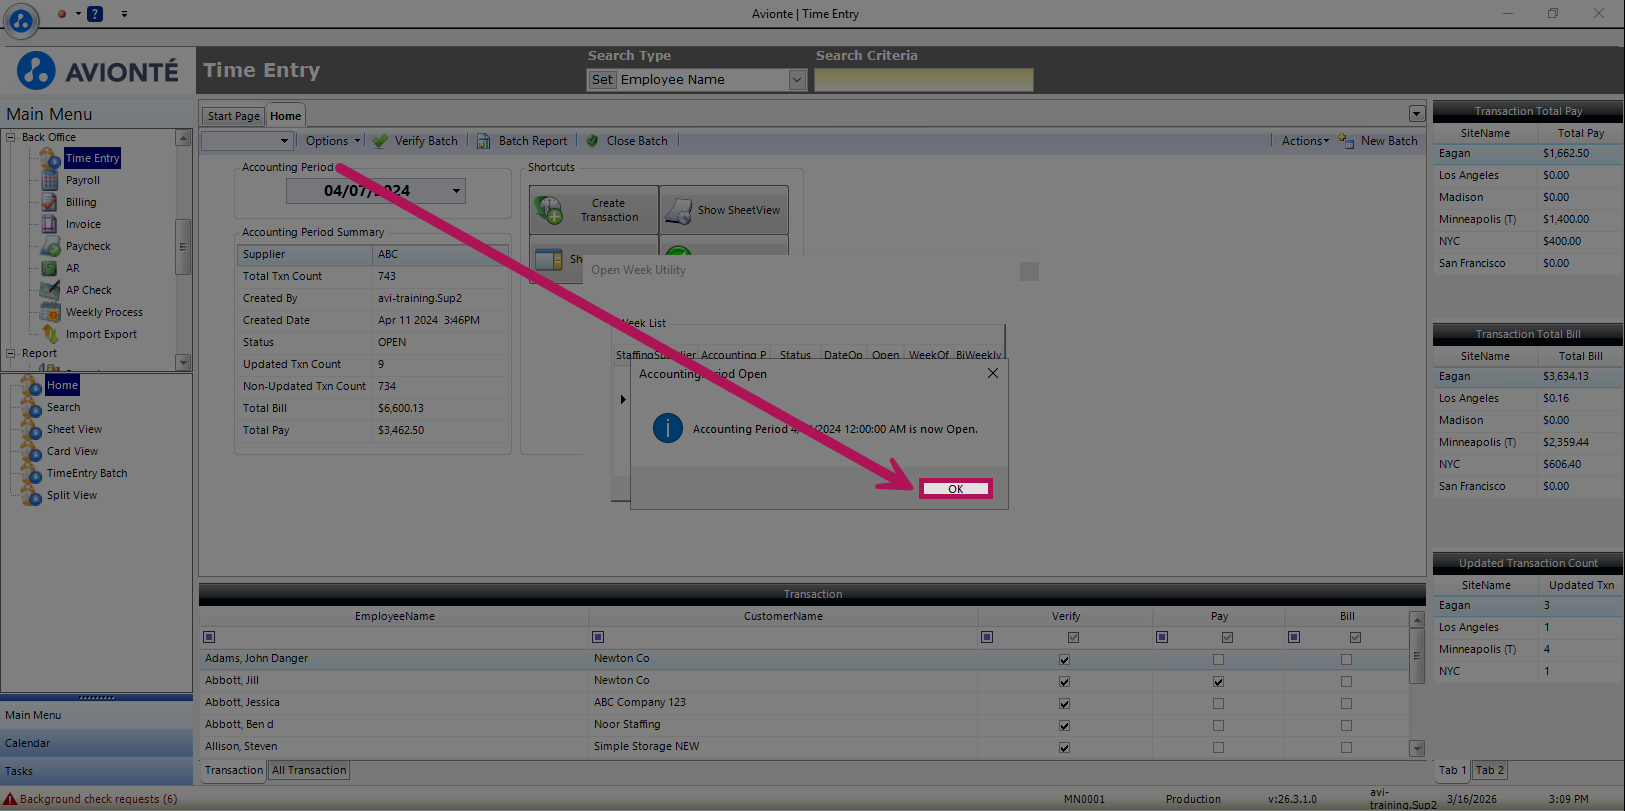
Task: Open the Import Export icon
Action: 50,334
